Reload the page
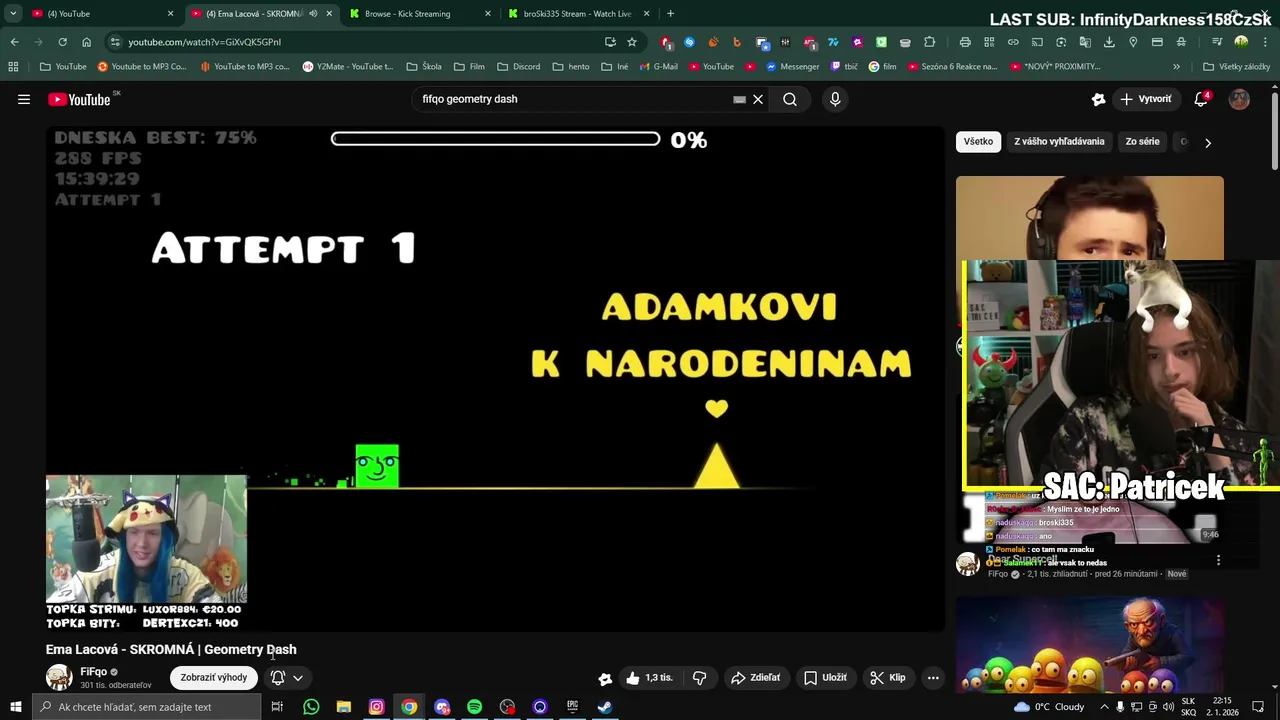Image resolution: width=1280 pixels, height=720 pixels. tap(62, 42)
